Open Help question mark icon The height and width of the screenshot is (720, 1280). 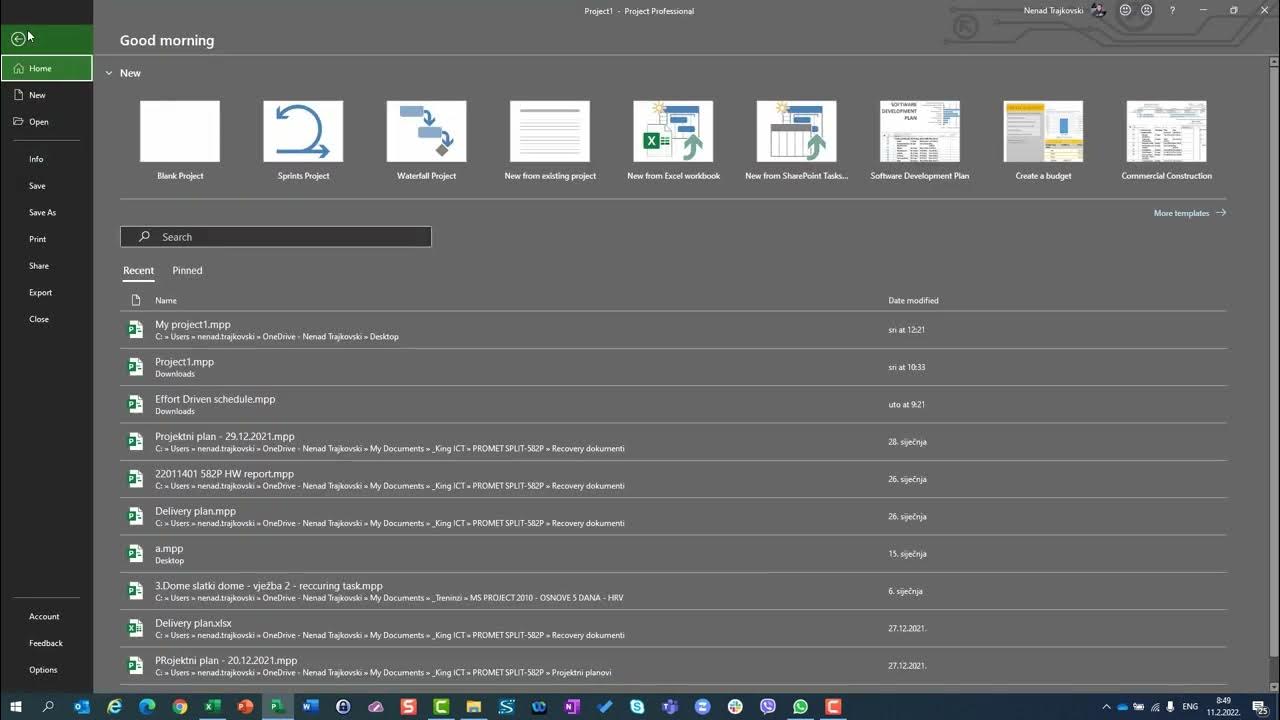tap(1172, 10)
